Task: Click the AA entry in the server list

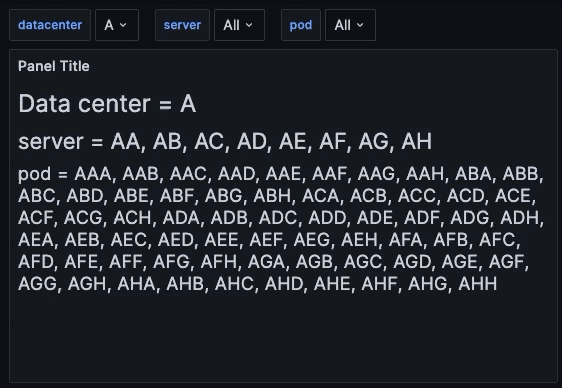Action: coord(125,142)
